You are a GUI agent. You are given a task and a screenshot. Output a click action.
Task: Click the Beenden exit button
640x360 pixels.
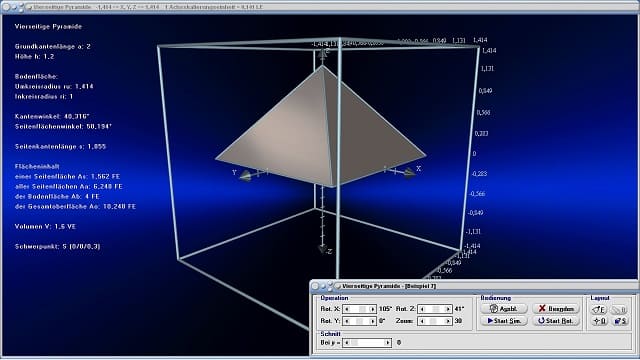[x=556, y=309]
